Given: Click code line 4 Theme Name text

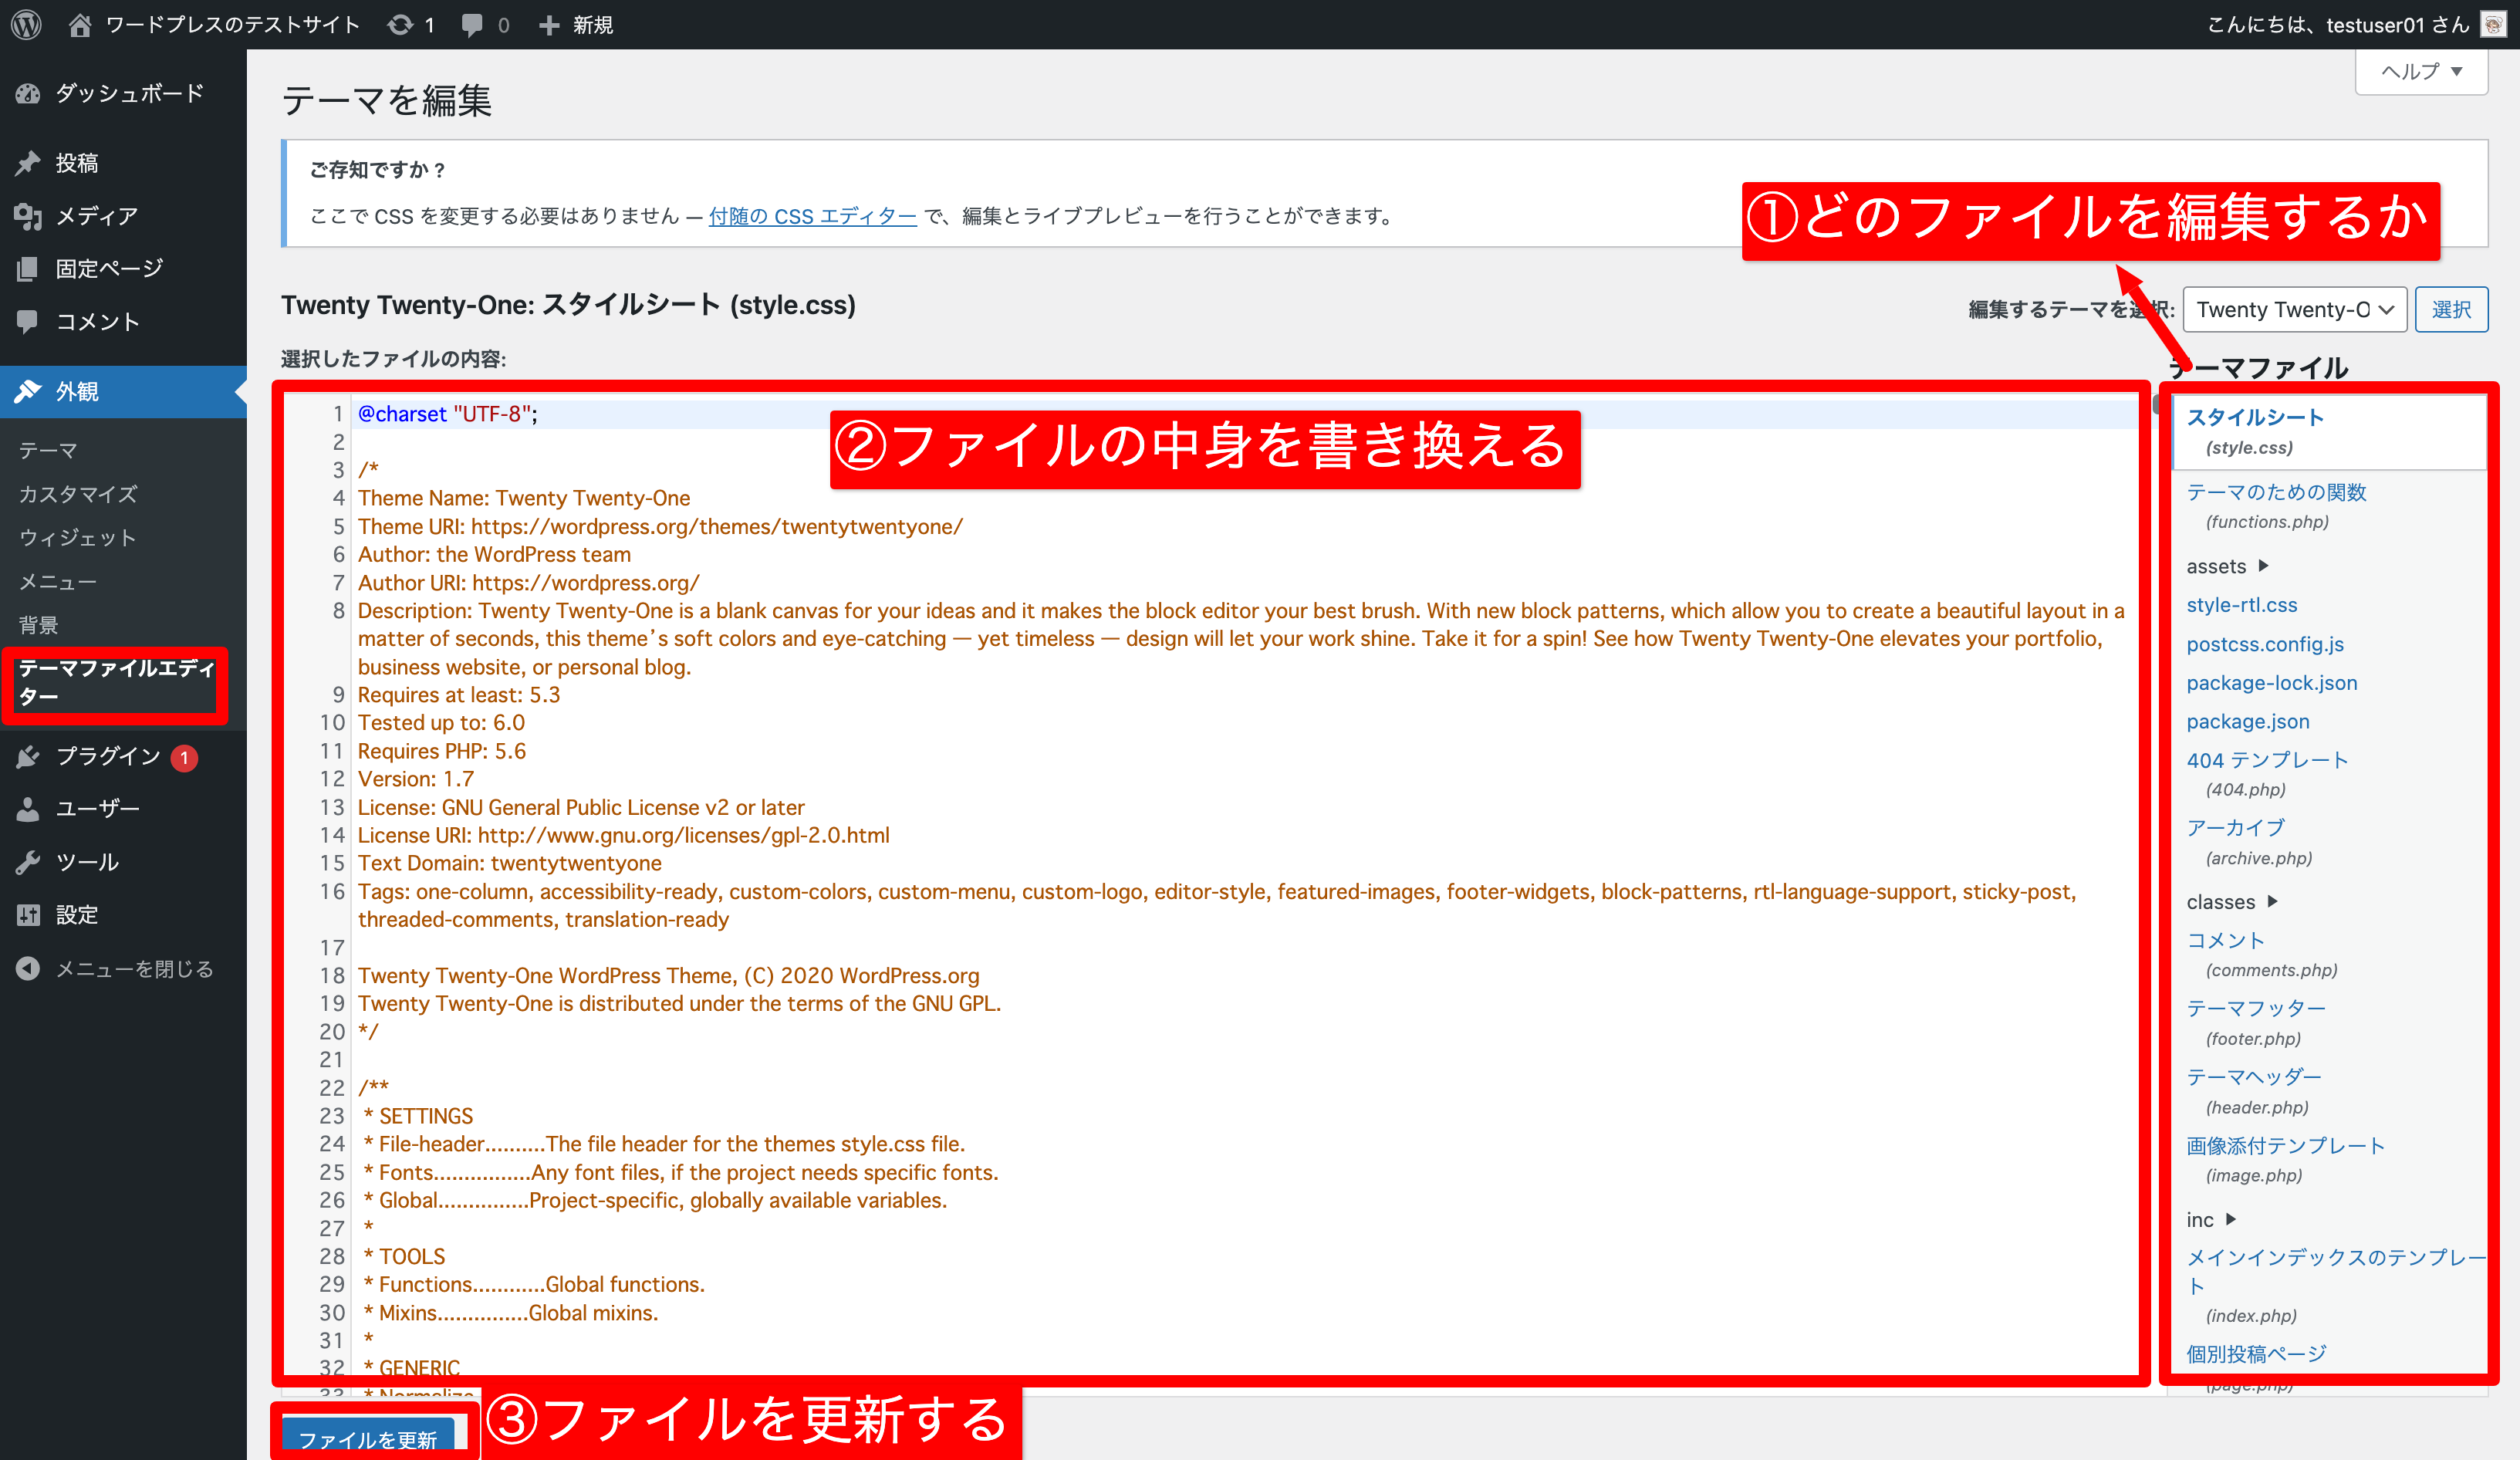Looking at the screenshot, I should coord(524,498).
